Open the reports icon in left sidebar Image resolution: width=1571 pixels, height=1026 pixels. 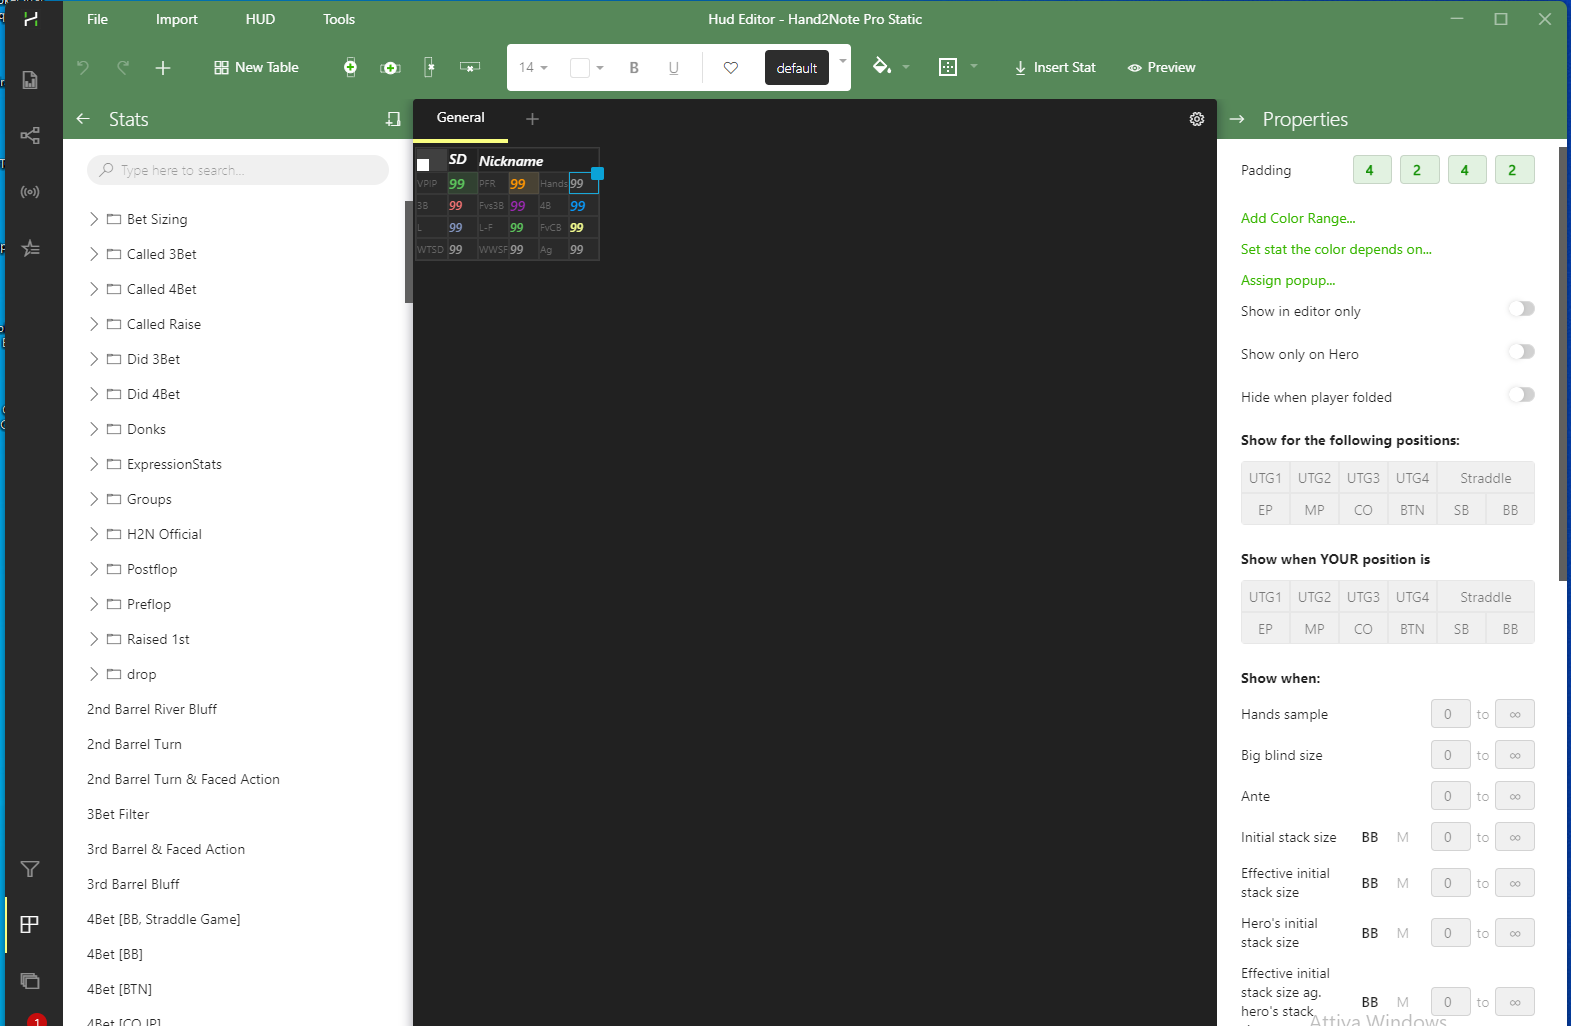point(30,80)
